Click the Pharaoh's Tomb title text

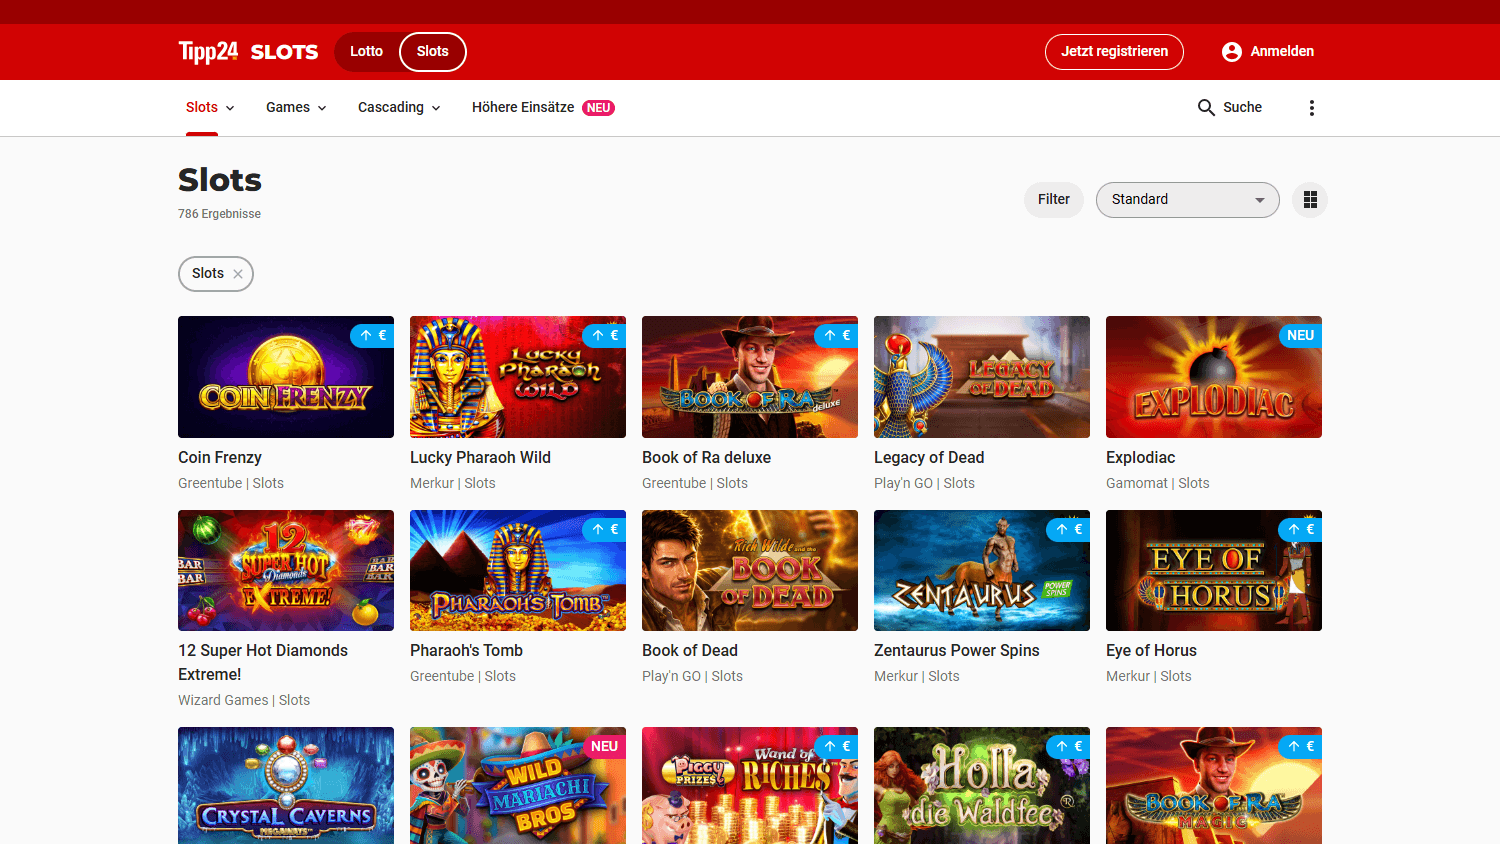click(466, 651)
